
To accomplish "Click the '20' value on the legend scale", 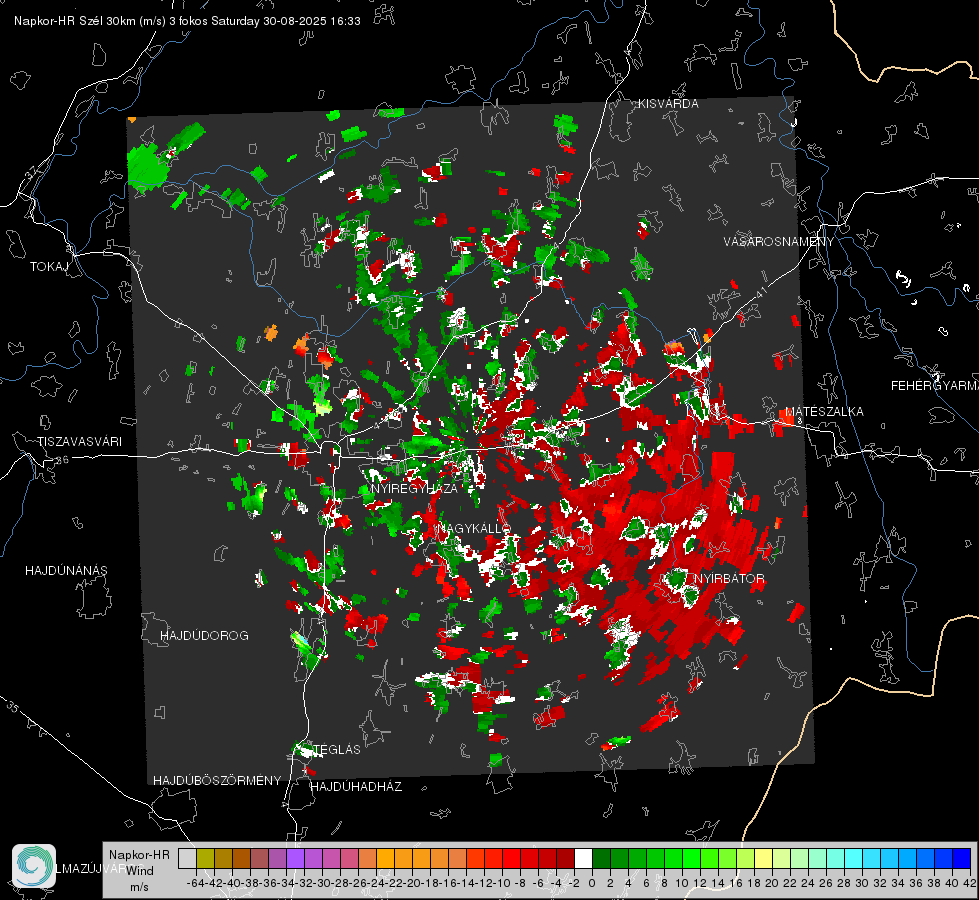I will pyautogui.click(x=772, y=883).
